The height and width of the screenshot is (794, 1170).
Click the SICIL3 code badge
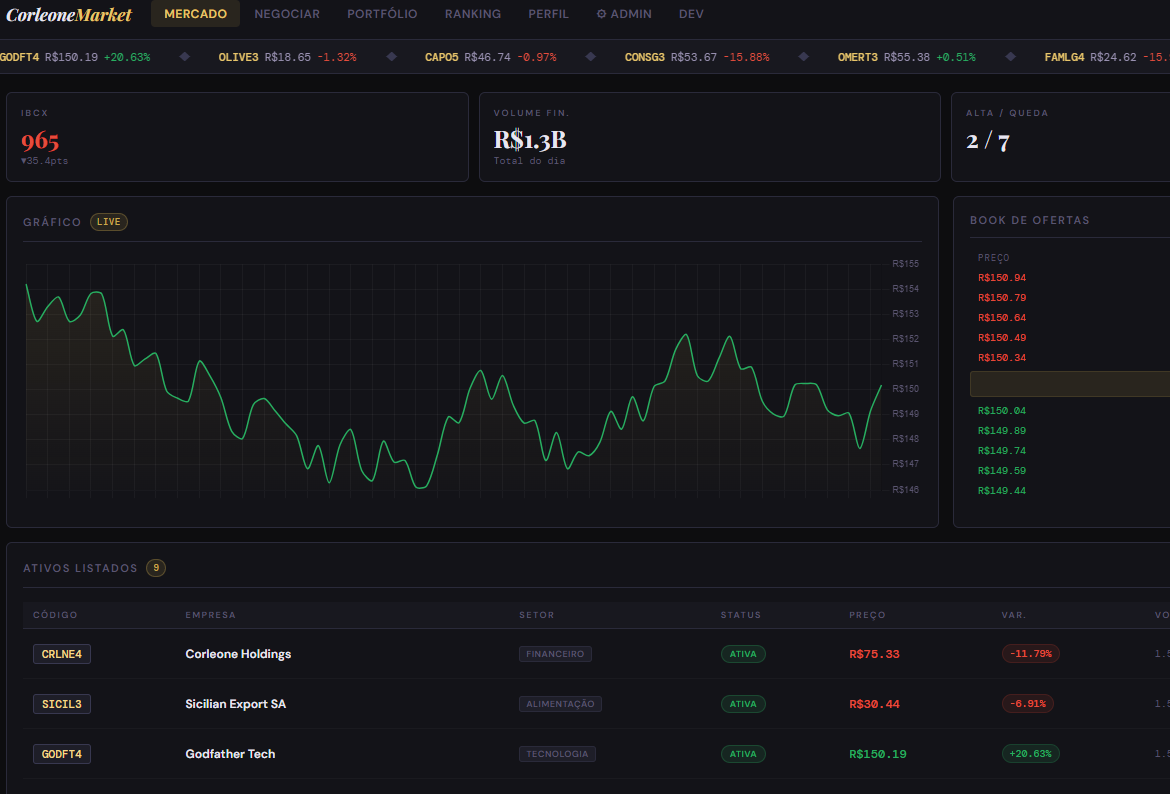coord(62,704)
